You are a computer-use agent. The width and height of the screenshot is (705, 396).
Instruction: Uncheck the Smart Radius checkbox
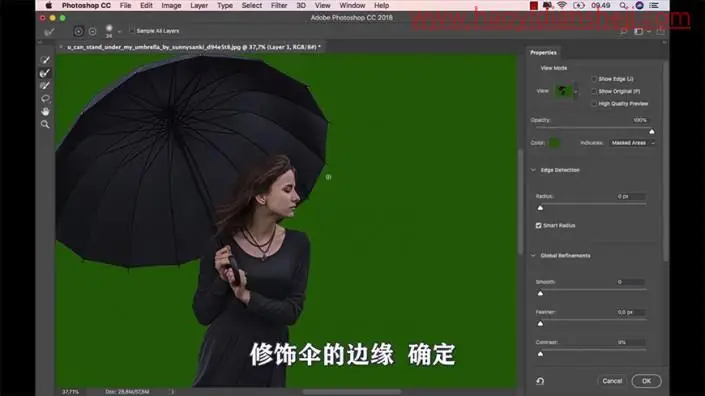[x=538, y=226]
